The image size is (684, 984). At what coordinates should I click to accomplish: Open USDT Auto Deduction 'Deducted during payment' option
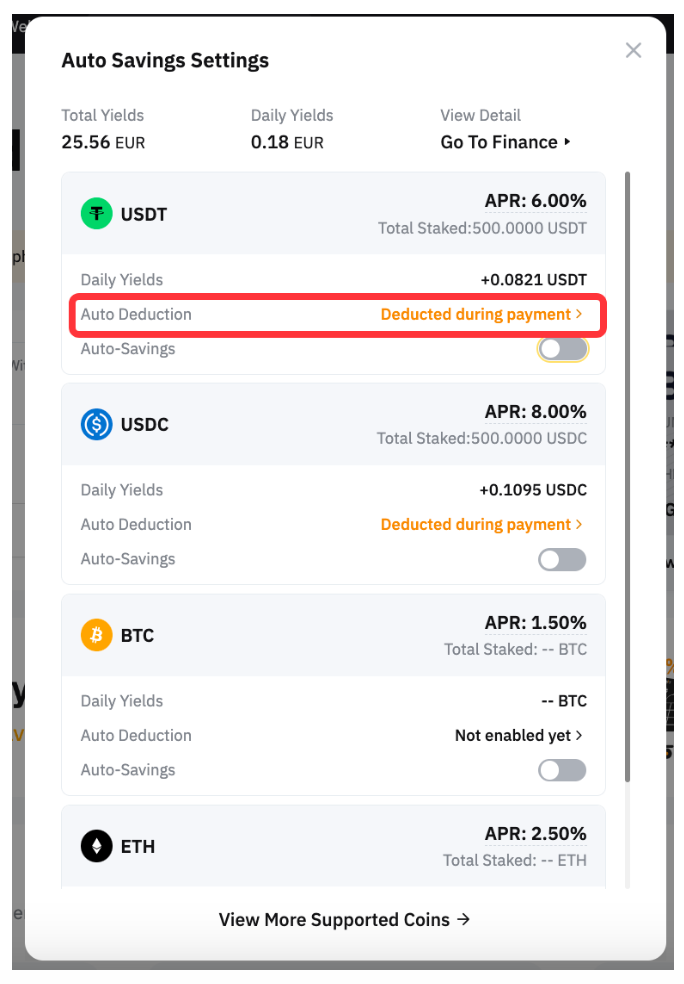click(x=481, y=314)
